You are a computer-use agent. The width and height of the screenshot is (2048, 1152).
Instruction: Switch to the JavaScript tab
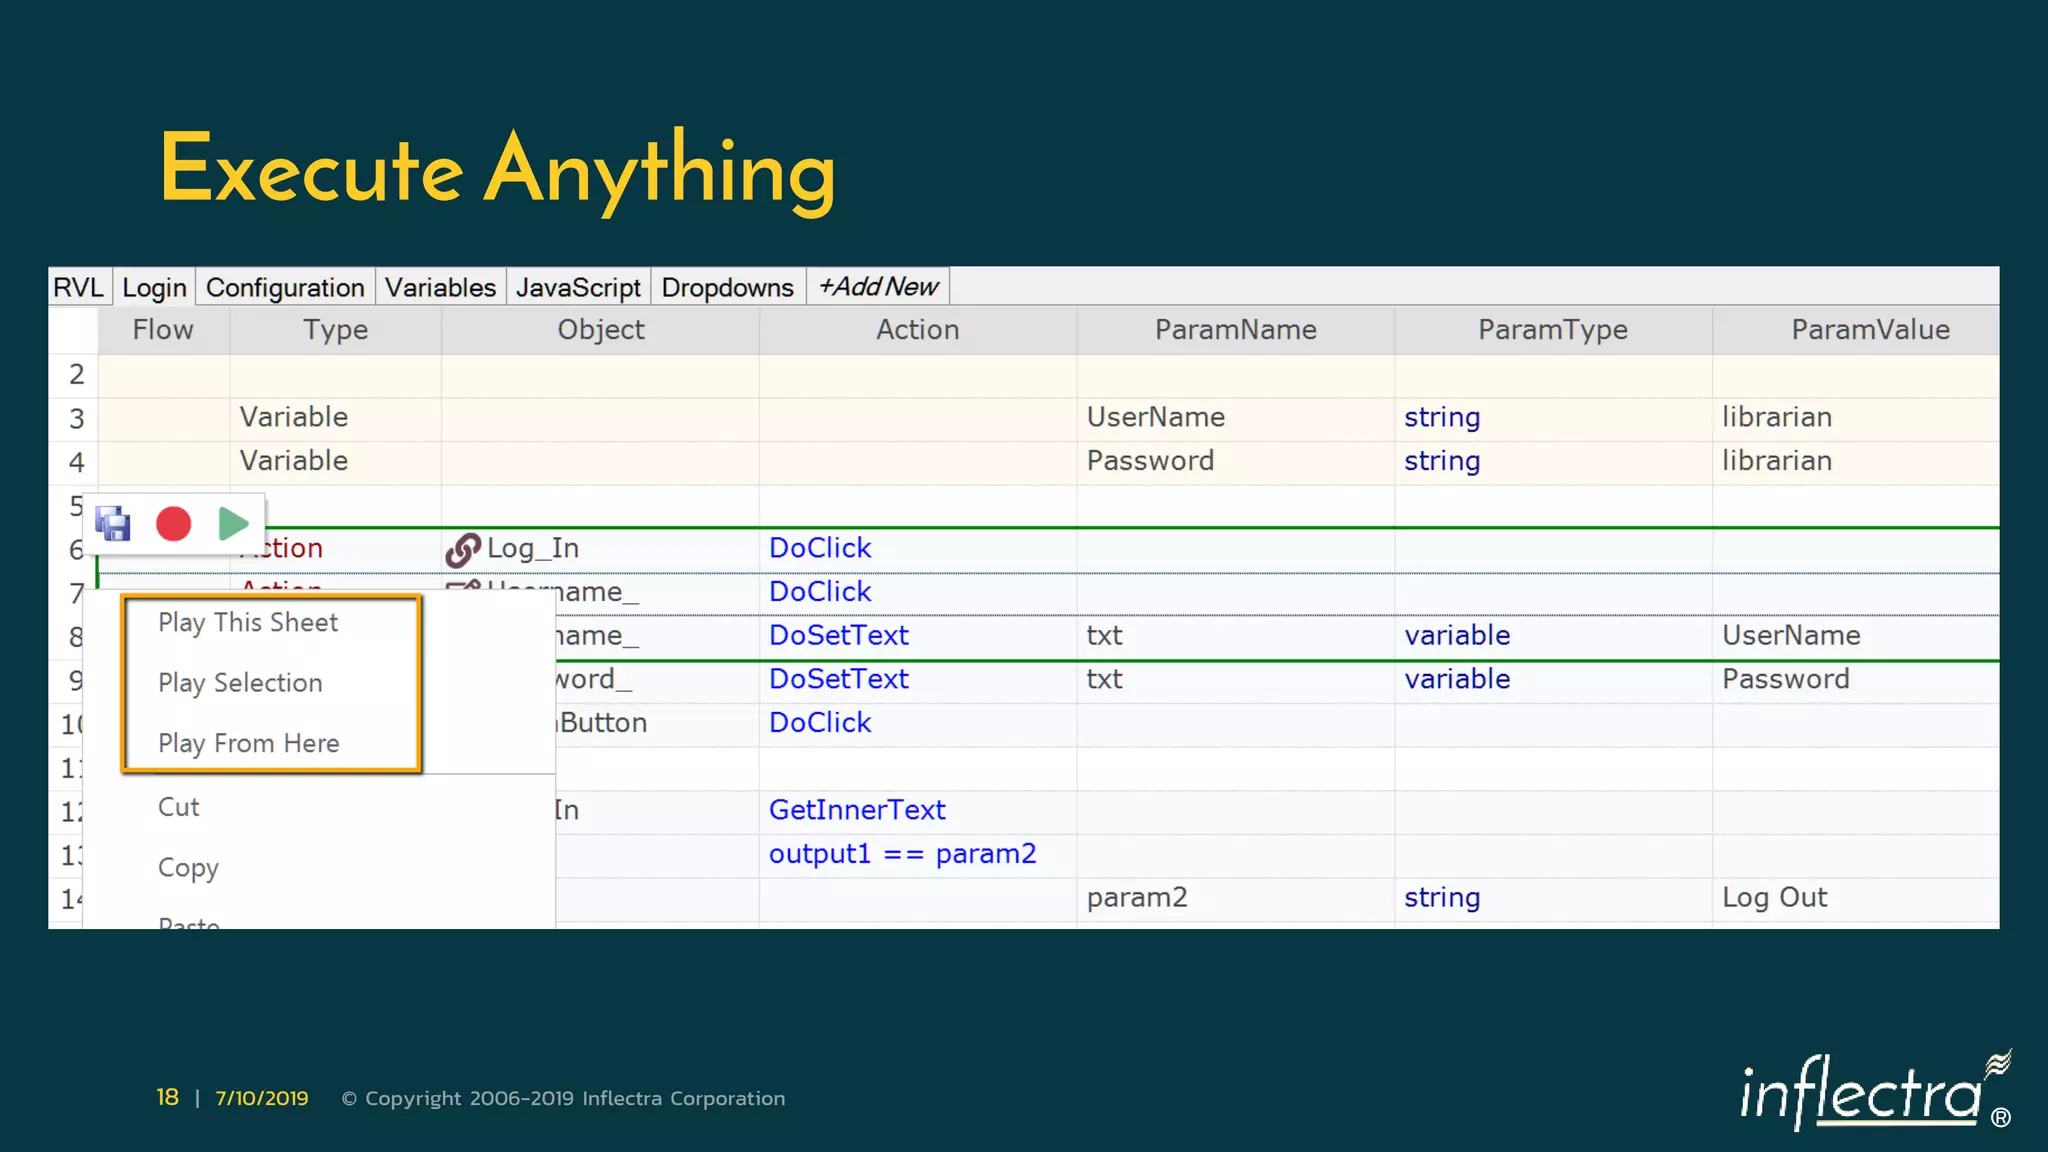[x=578, y=288]
